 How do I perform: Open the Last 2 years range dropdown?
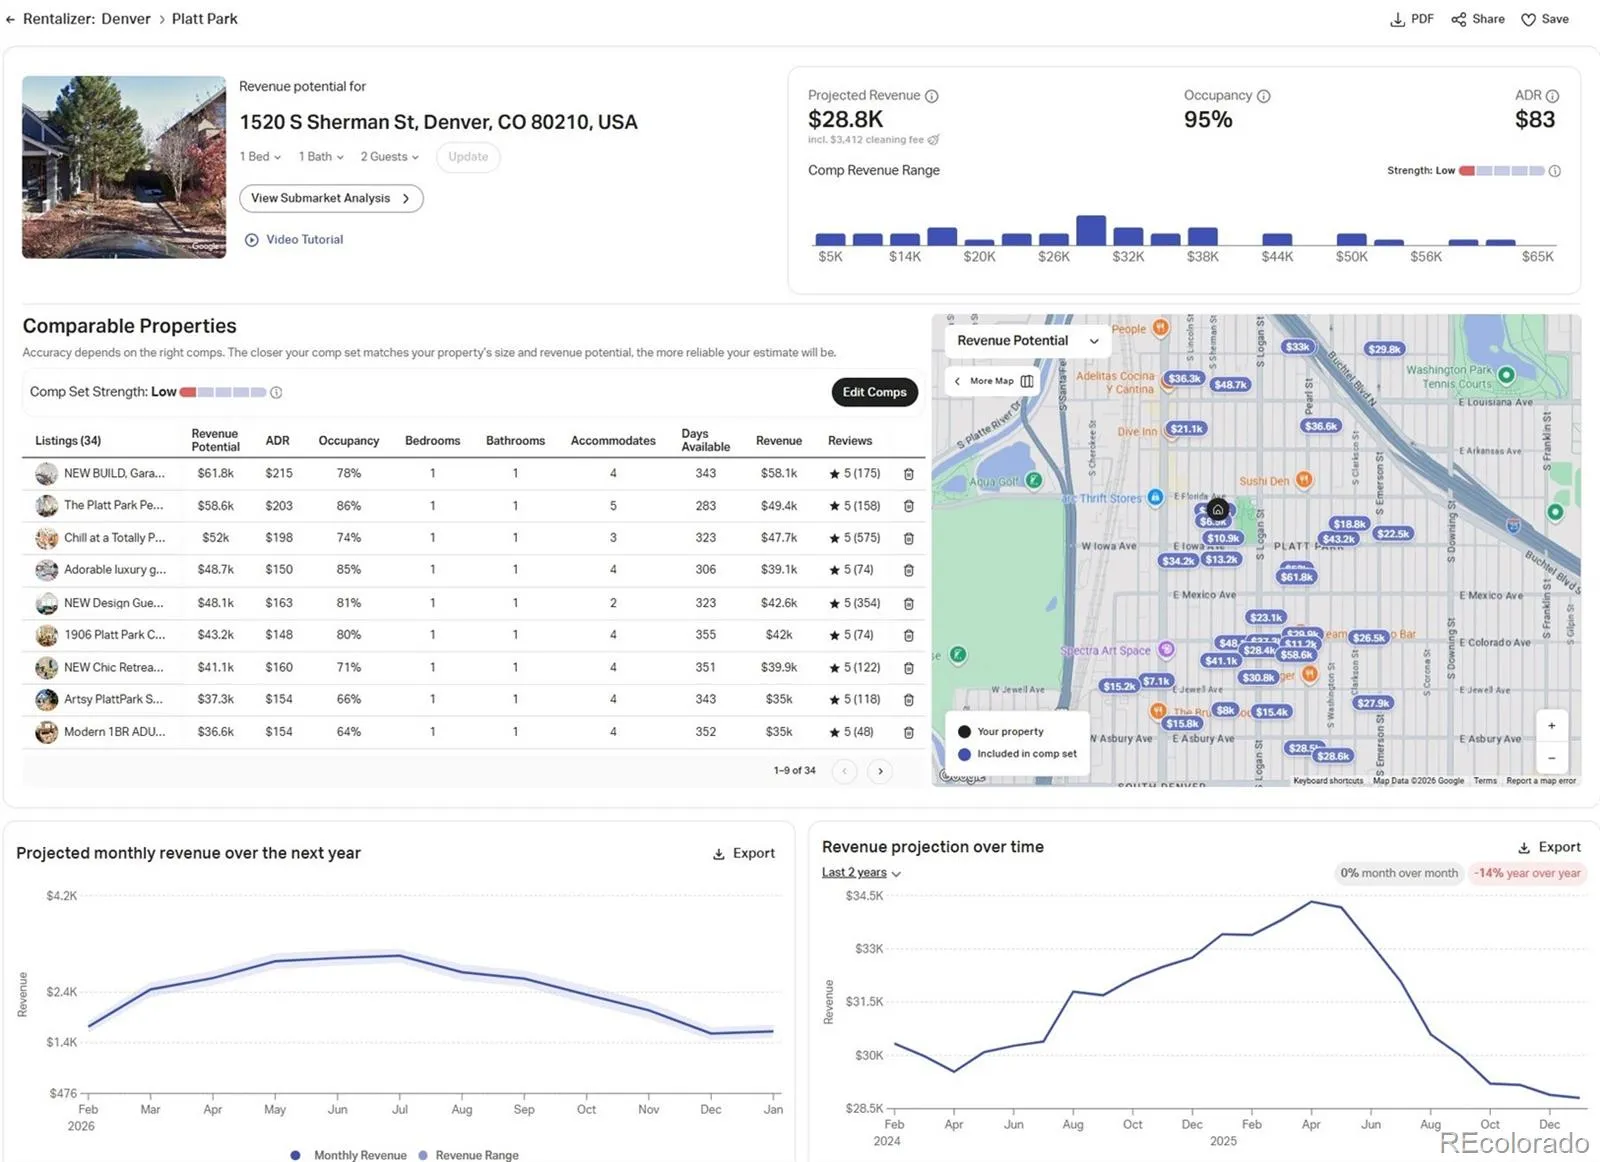click(861, 873)
